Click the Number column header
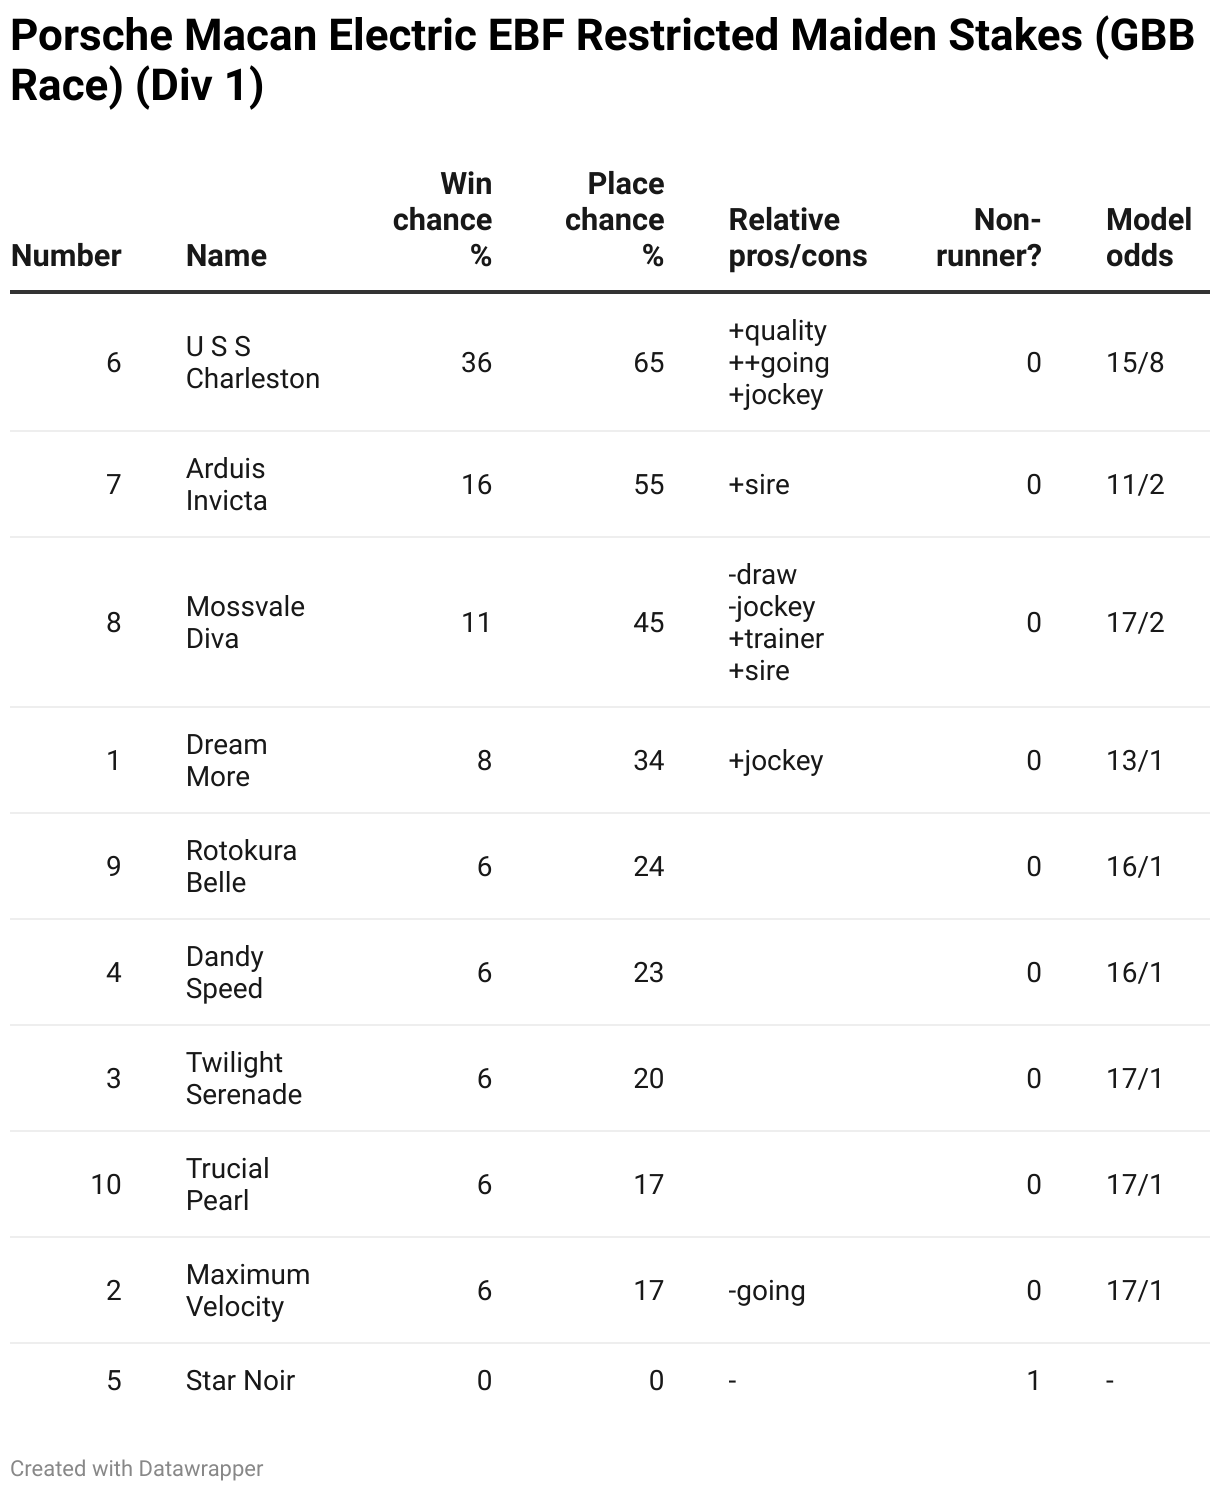The height and width of the screenshot is (1492, 1220). click(x=66, y=255)
